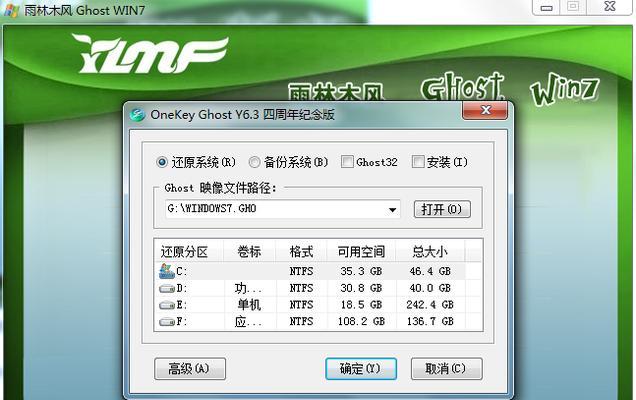
Task: Click the F: drive icon
Action: [x=167, y=322]
